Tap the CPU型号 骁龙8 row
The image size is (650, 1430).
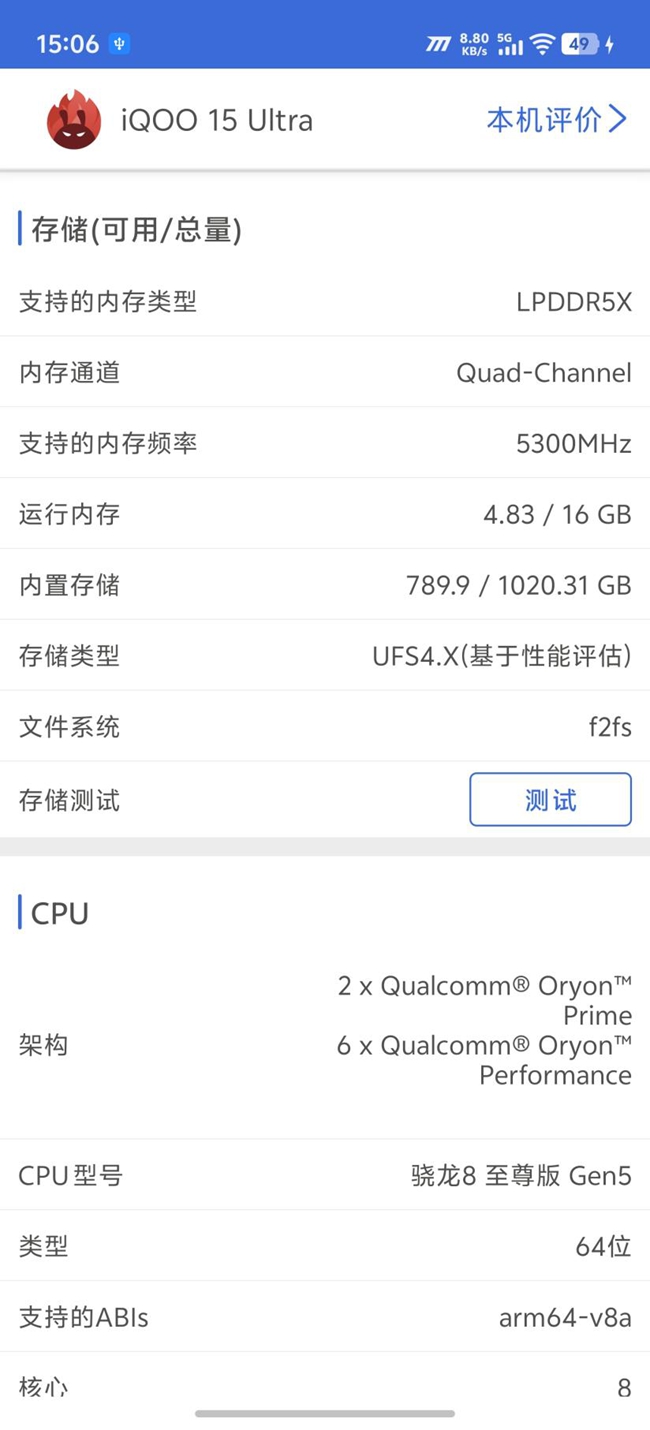[325, 1175]
